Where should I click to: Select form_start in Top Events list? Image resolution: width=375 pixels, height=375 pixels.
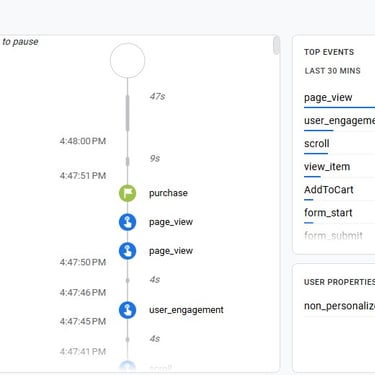tap(328, 213)
